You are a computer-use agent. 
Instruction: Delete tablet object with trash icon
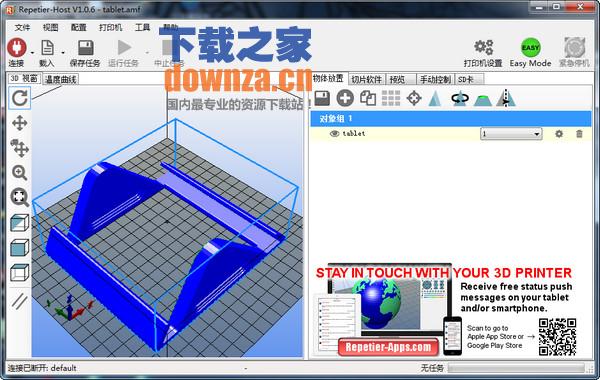[x=579, y=134]
